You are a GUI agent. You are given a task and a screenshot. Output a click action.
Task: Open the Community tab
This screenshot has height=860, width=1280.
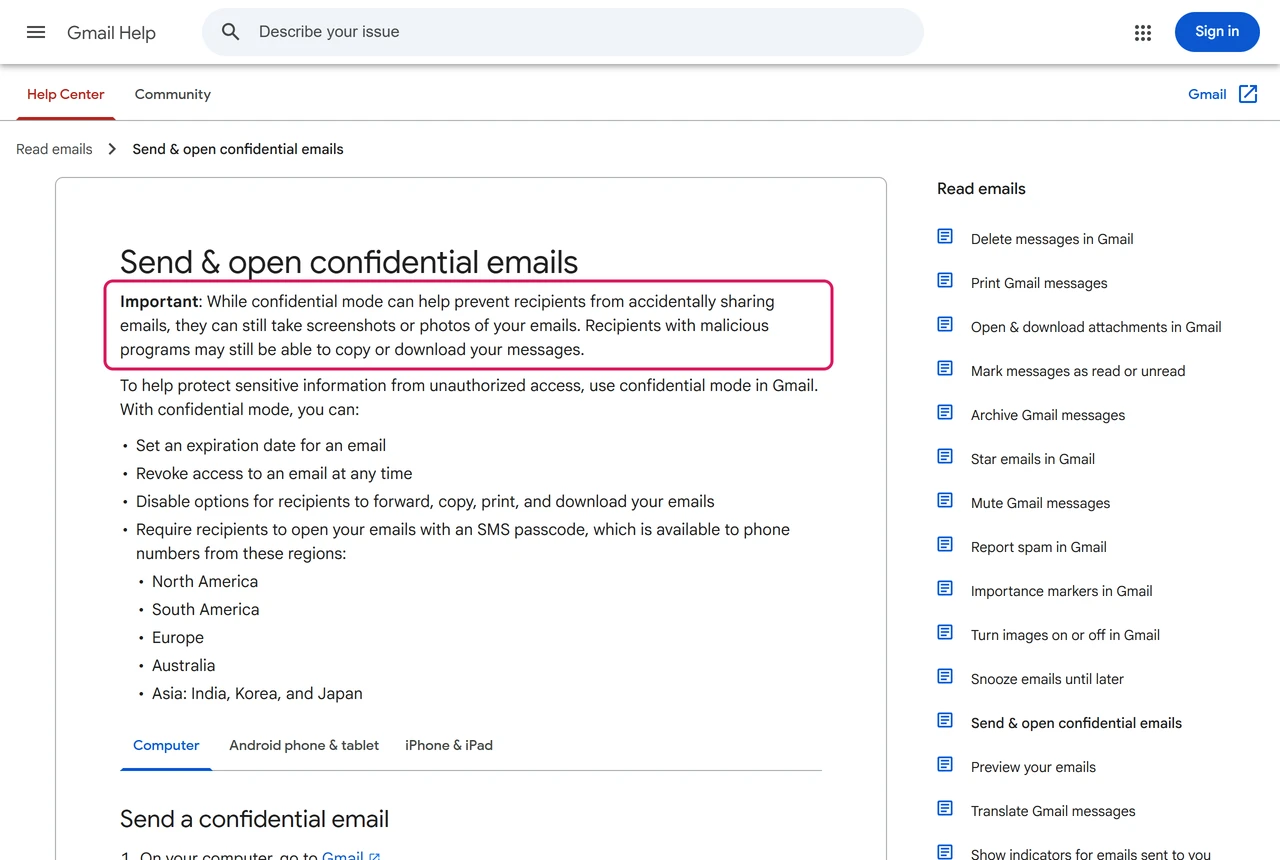pyautogui.click(x=173, y=94)
